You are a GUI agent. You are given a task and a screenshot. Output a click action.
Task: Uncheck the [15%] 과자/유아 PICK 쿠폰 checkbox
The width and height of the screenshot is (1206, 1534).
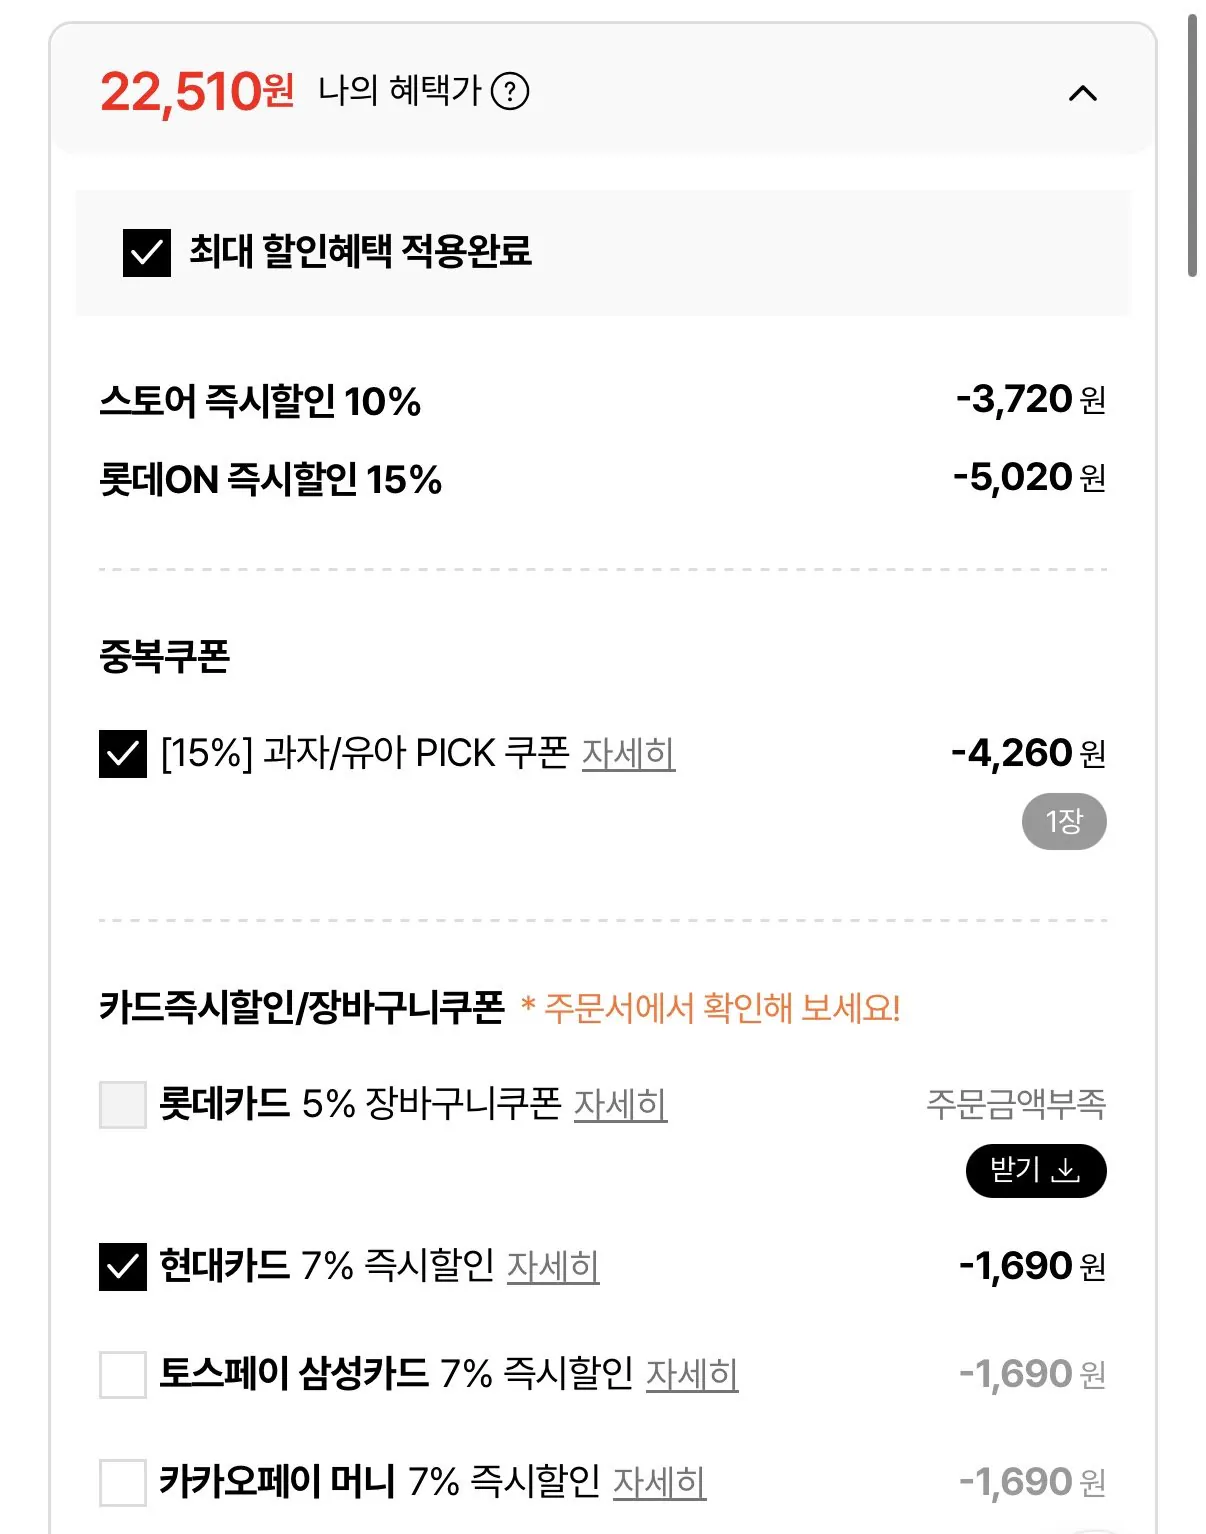pyautogui.click(x=123, y=754)
